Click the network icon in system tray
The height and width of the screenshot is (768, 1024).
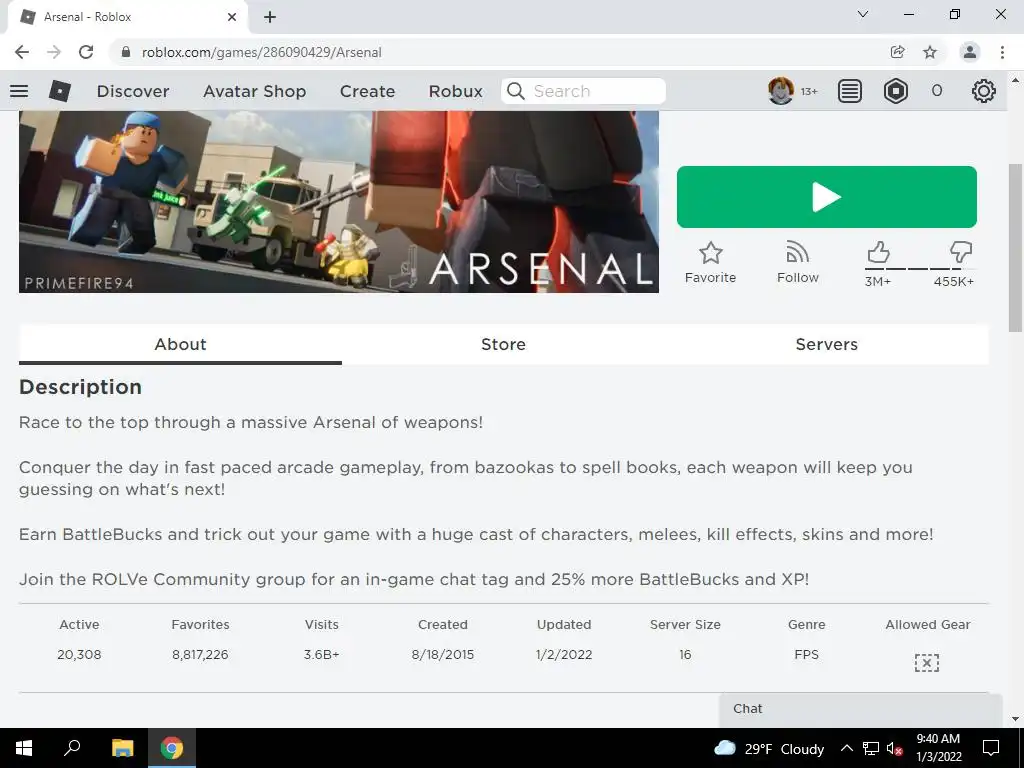tap(871, 748)
